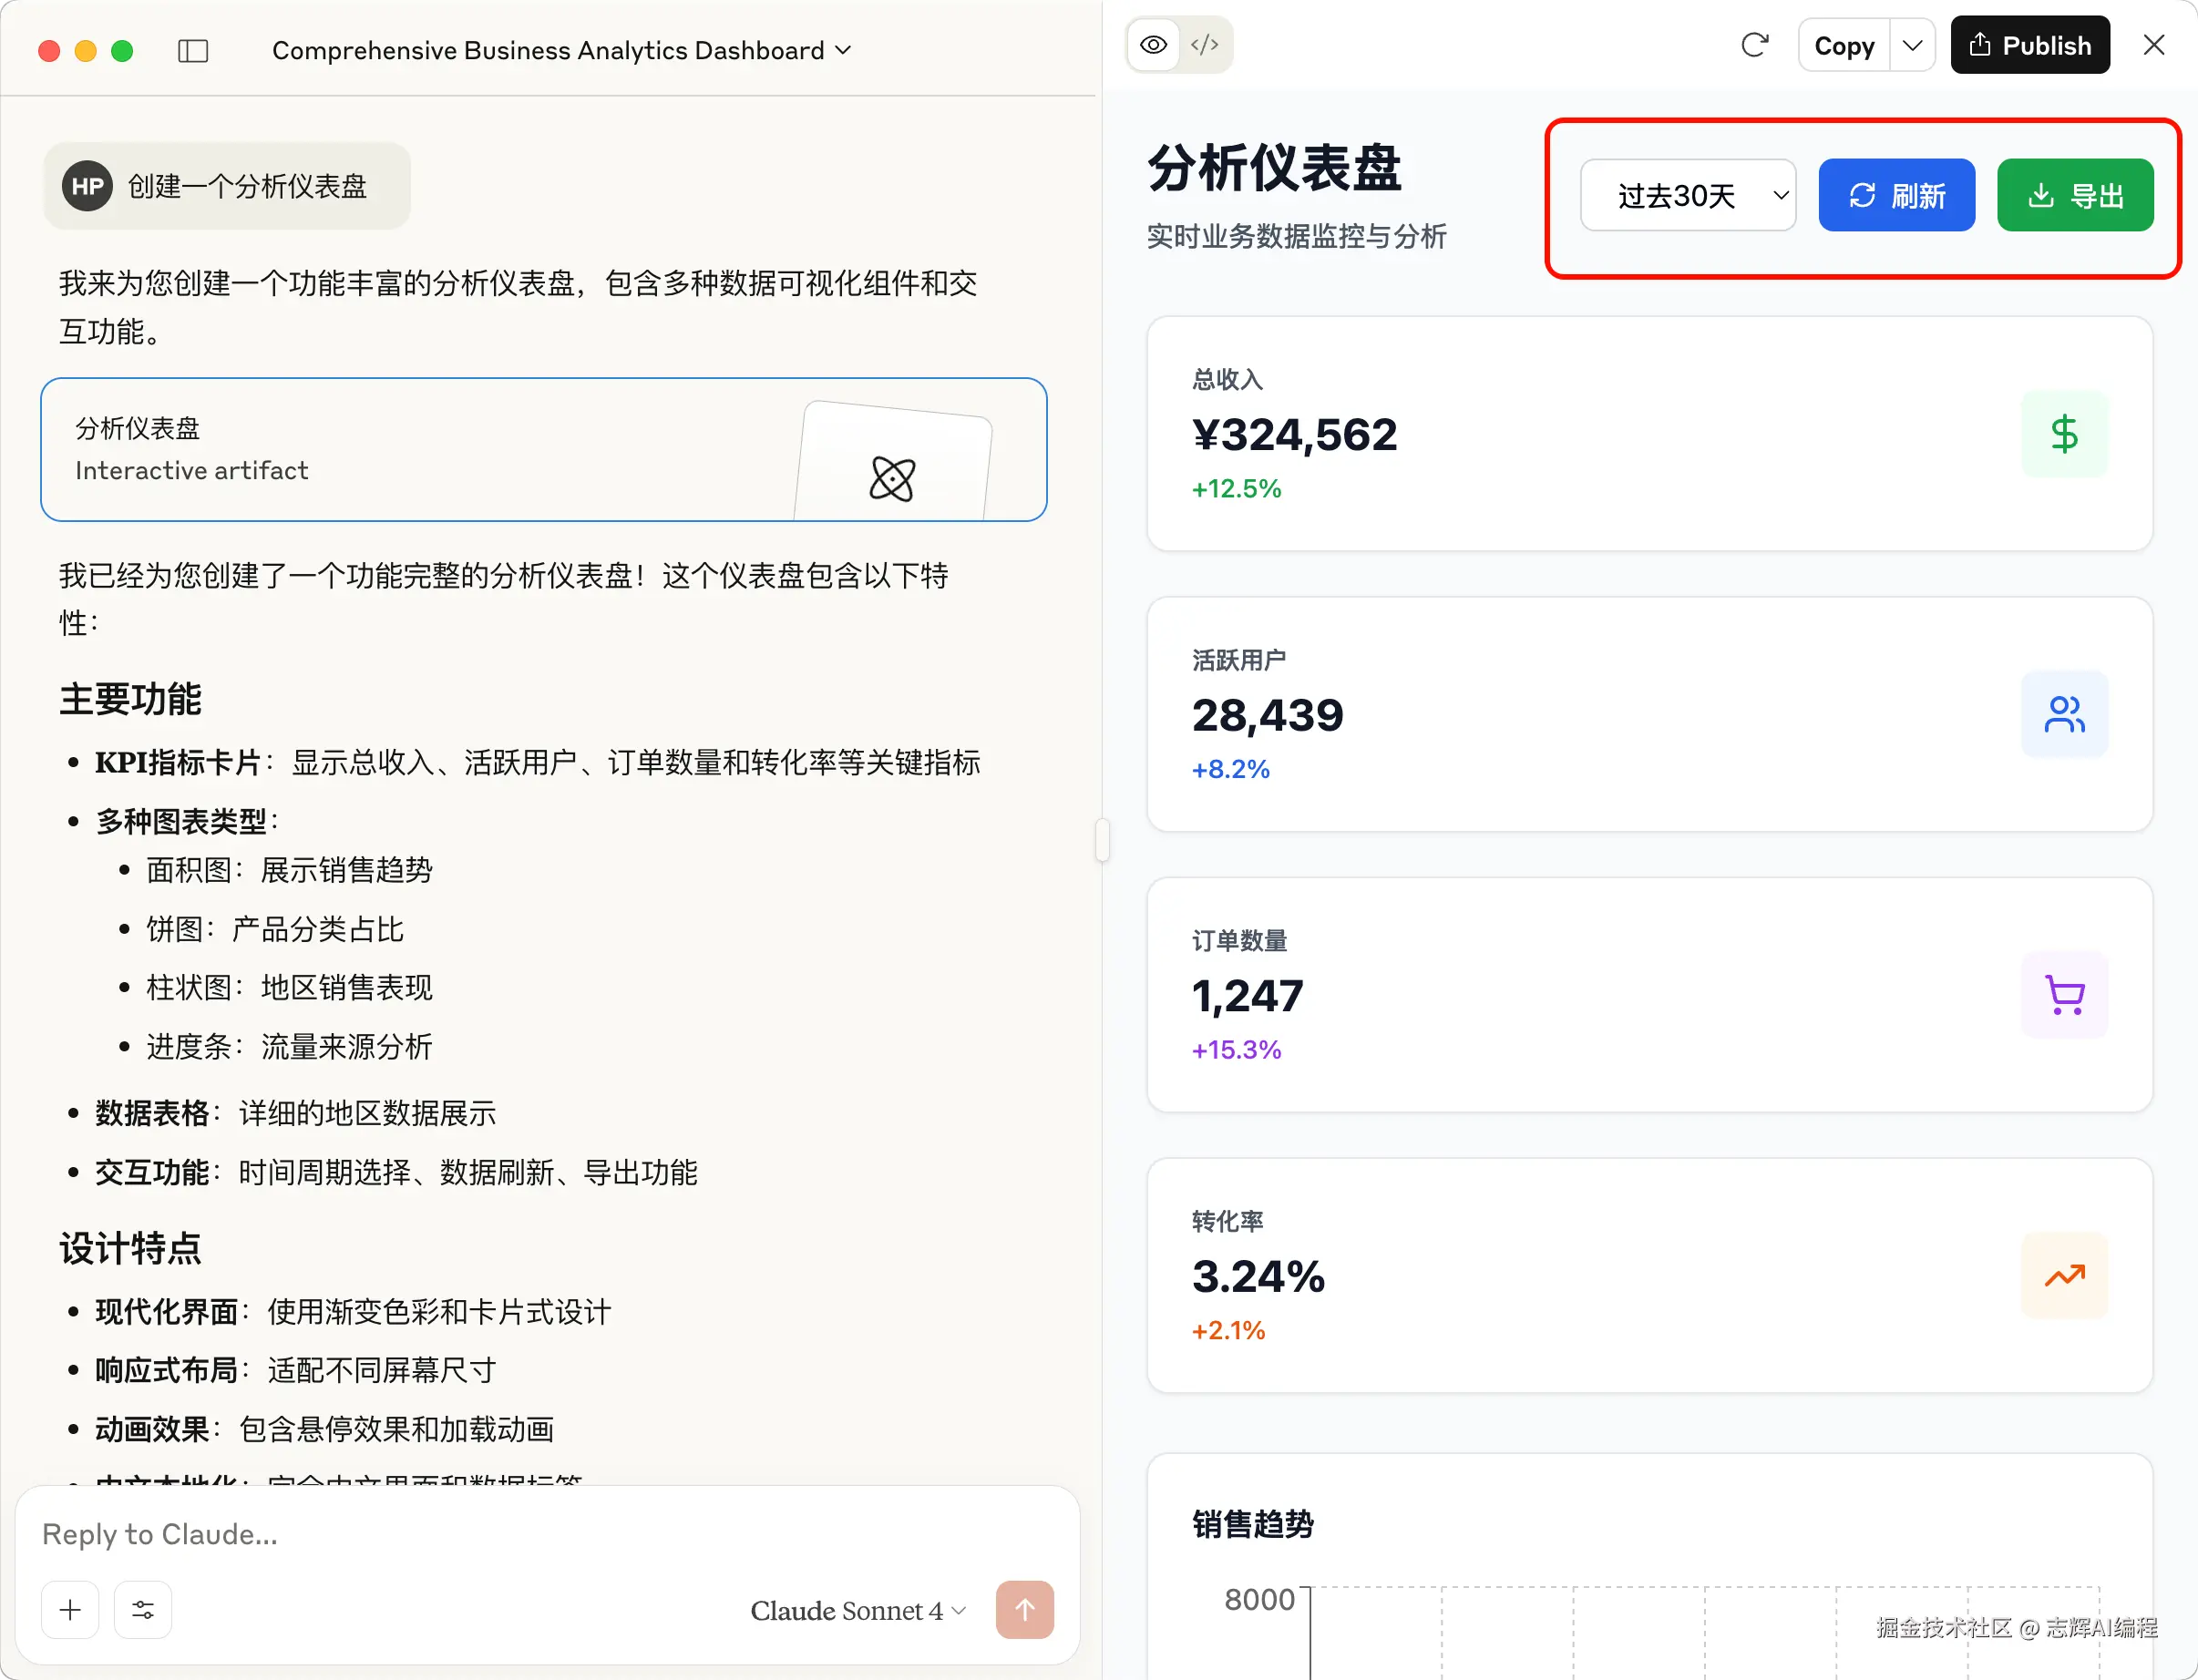Image resolution: width=2198 pixels, height=1680 pixels.
Task: Switch to code view toggle
Action: tap(1205, 45)
